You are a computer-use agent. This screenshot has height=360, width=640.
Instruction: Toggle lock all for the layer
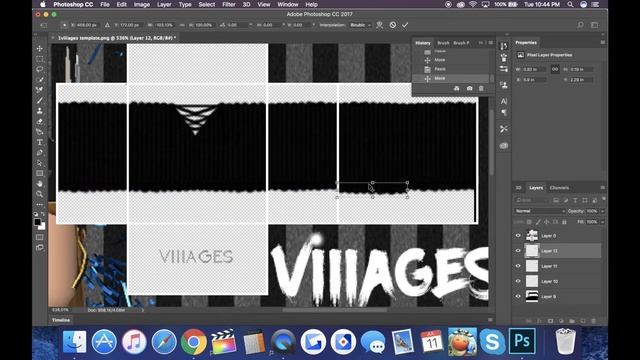click(x=564, y=222)
